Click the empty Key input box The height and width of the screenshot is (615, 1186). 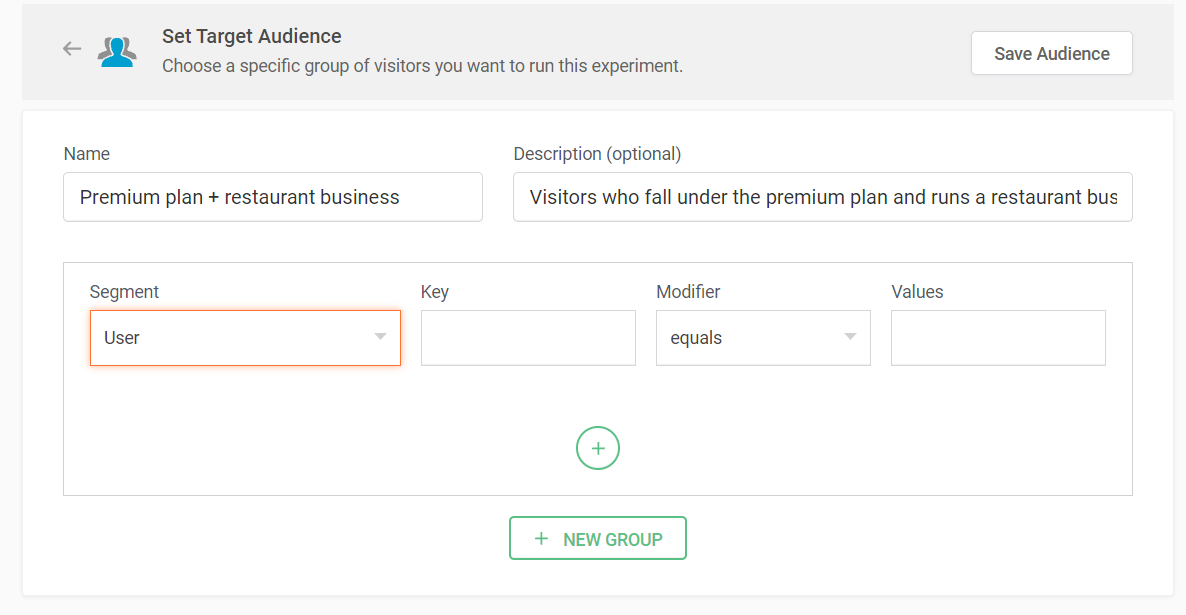(x=528, y=338)
